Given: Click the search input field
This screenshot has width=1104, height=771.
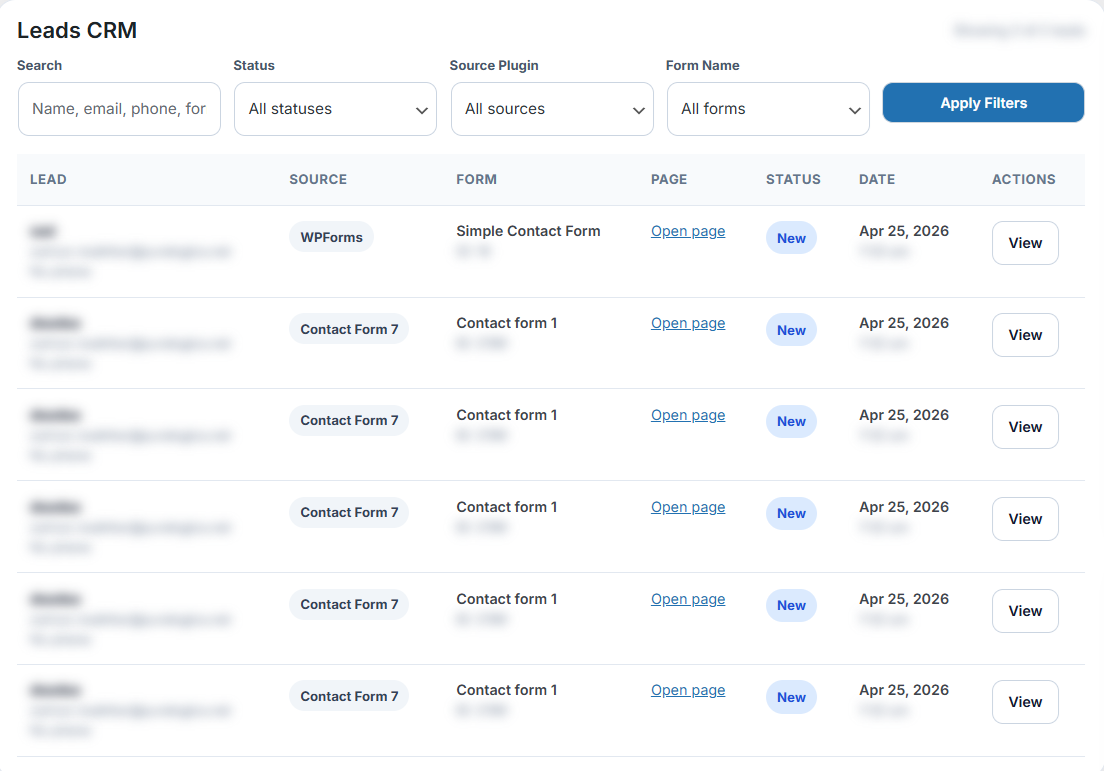Looking at the screenshot, I should [119, 109].
